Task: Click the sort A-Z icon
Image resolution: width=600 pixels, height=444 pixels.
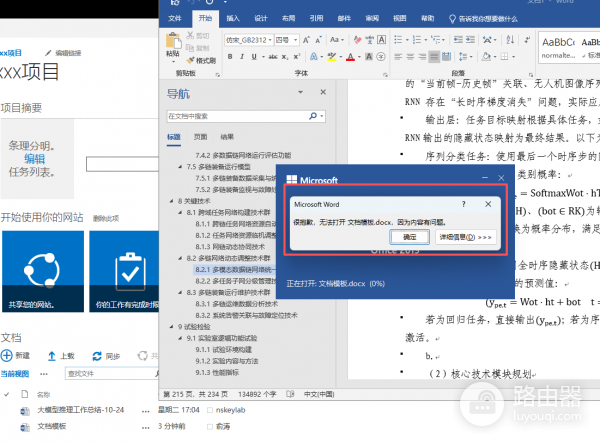Action: click(x=510, y=40)
